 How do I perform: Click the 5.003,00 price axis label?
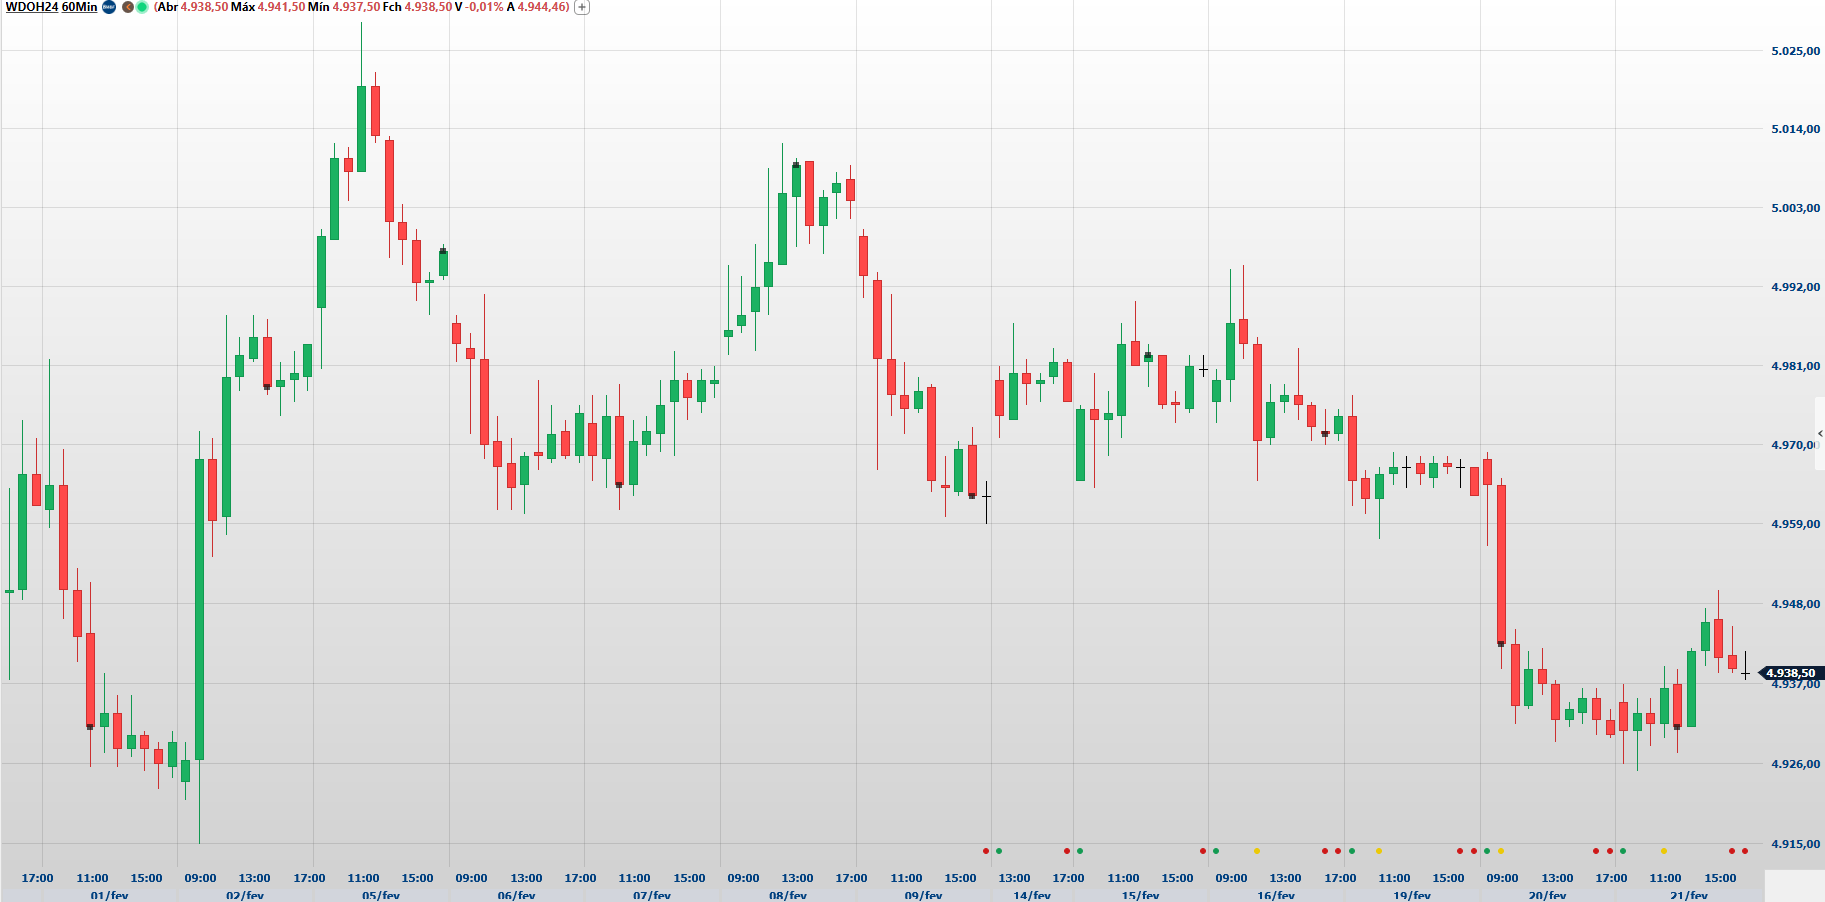click(1796, 208)
